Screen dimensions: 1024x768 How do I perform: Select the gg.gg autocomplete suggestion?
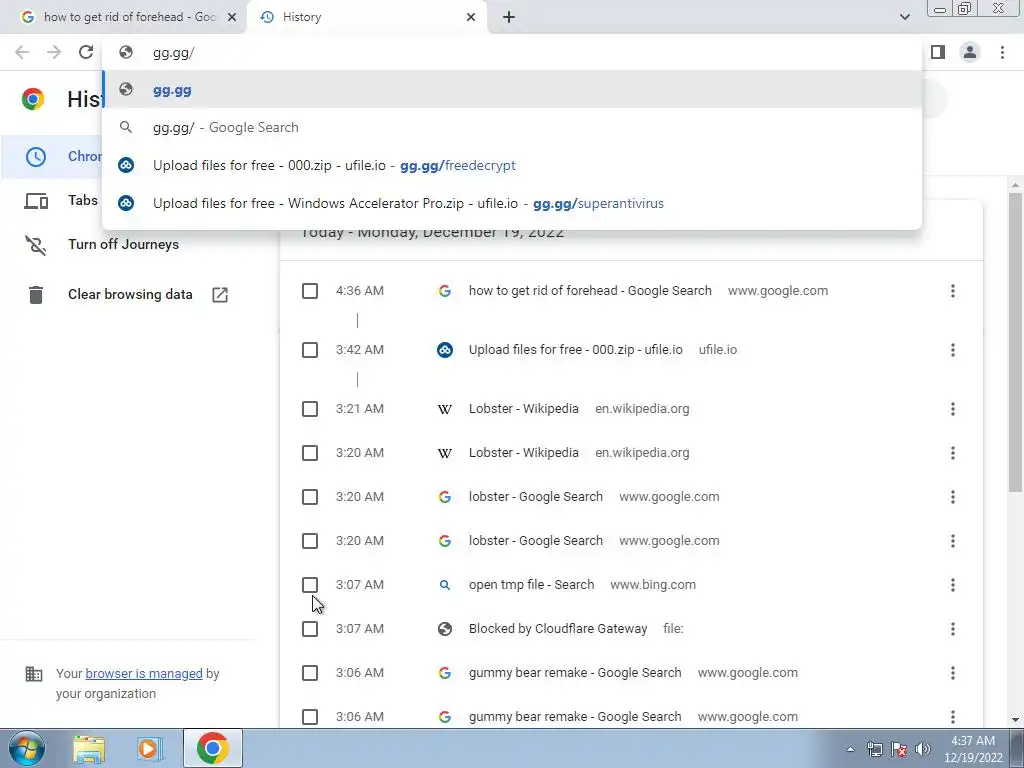click(x=512, y=90)
